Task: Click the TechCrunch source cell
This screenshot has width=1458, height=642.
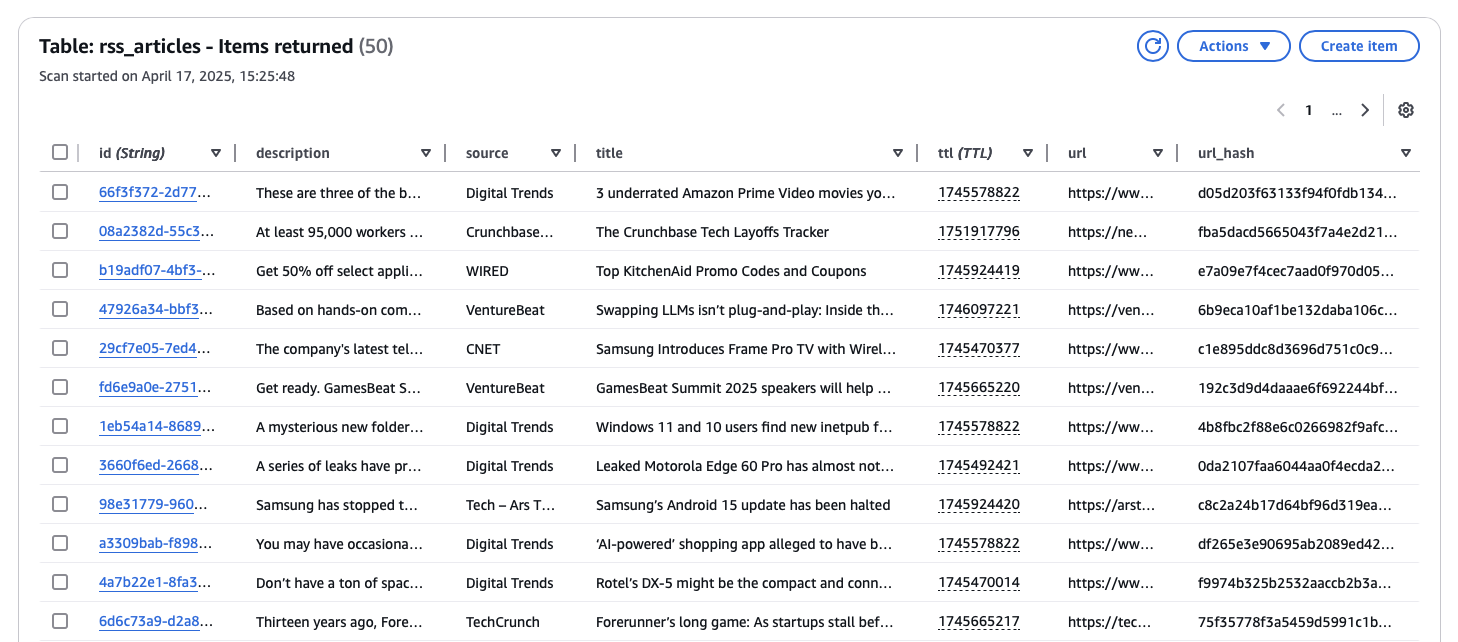Action: [x=503, y=622]
